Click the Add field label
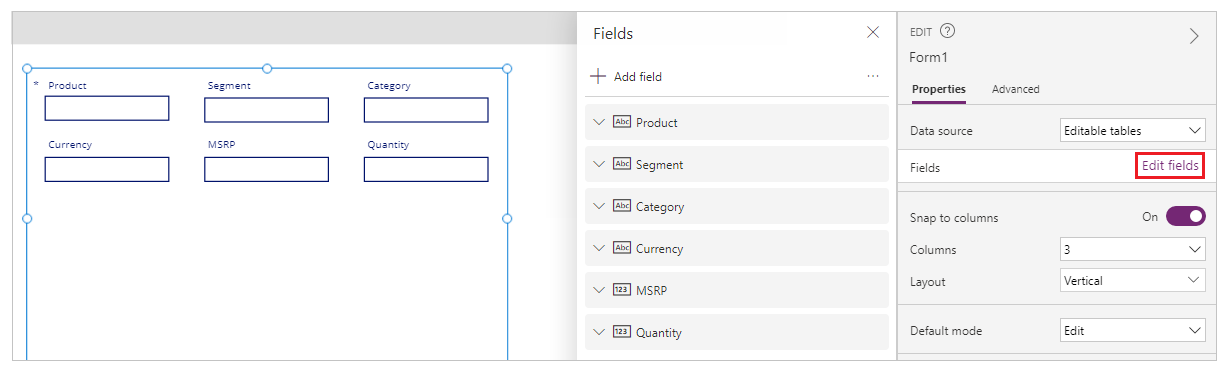The image size is (1231, 374). [638, 77]
